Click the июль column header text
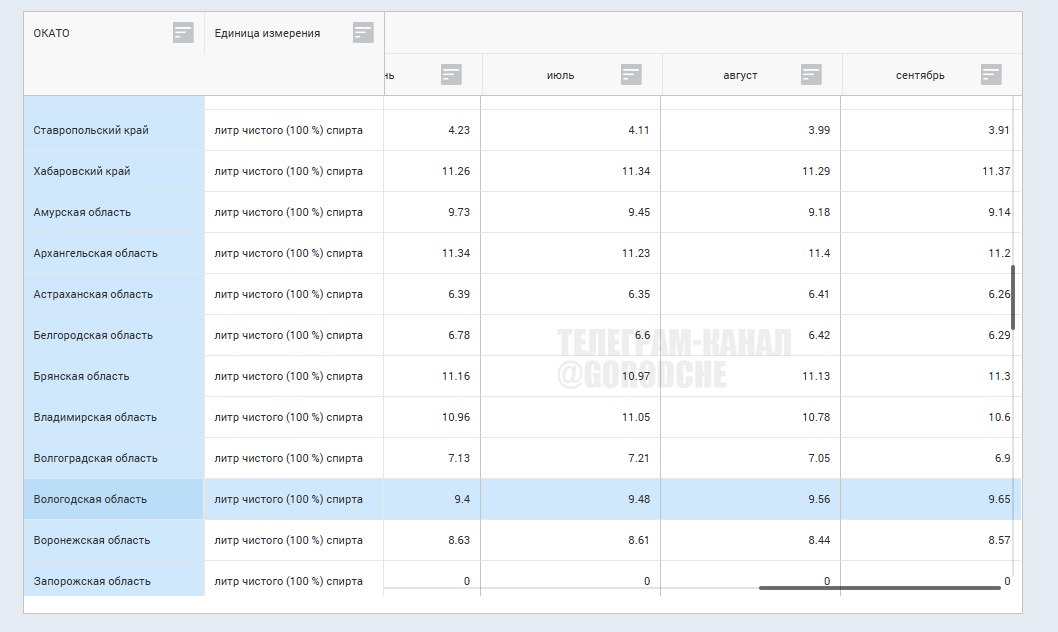Viewport: 1058px width, 632px height. pos(561,75)
